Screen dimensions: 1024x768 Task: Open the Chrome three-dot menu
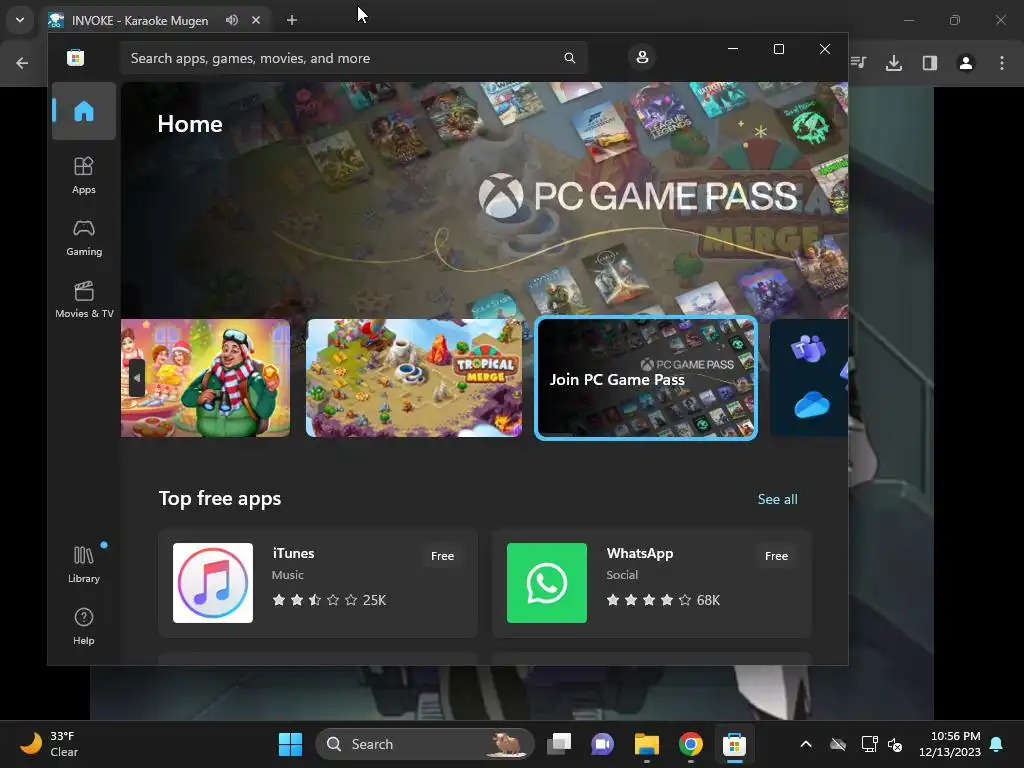1002,63
